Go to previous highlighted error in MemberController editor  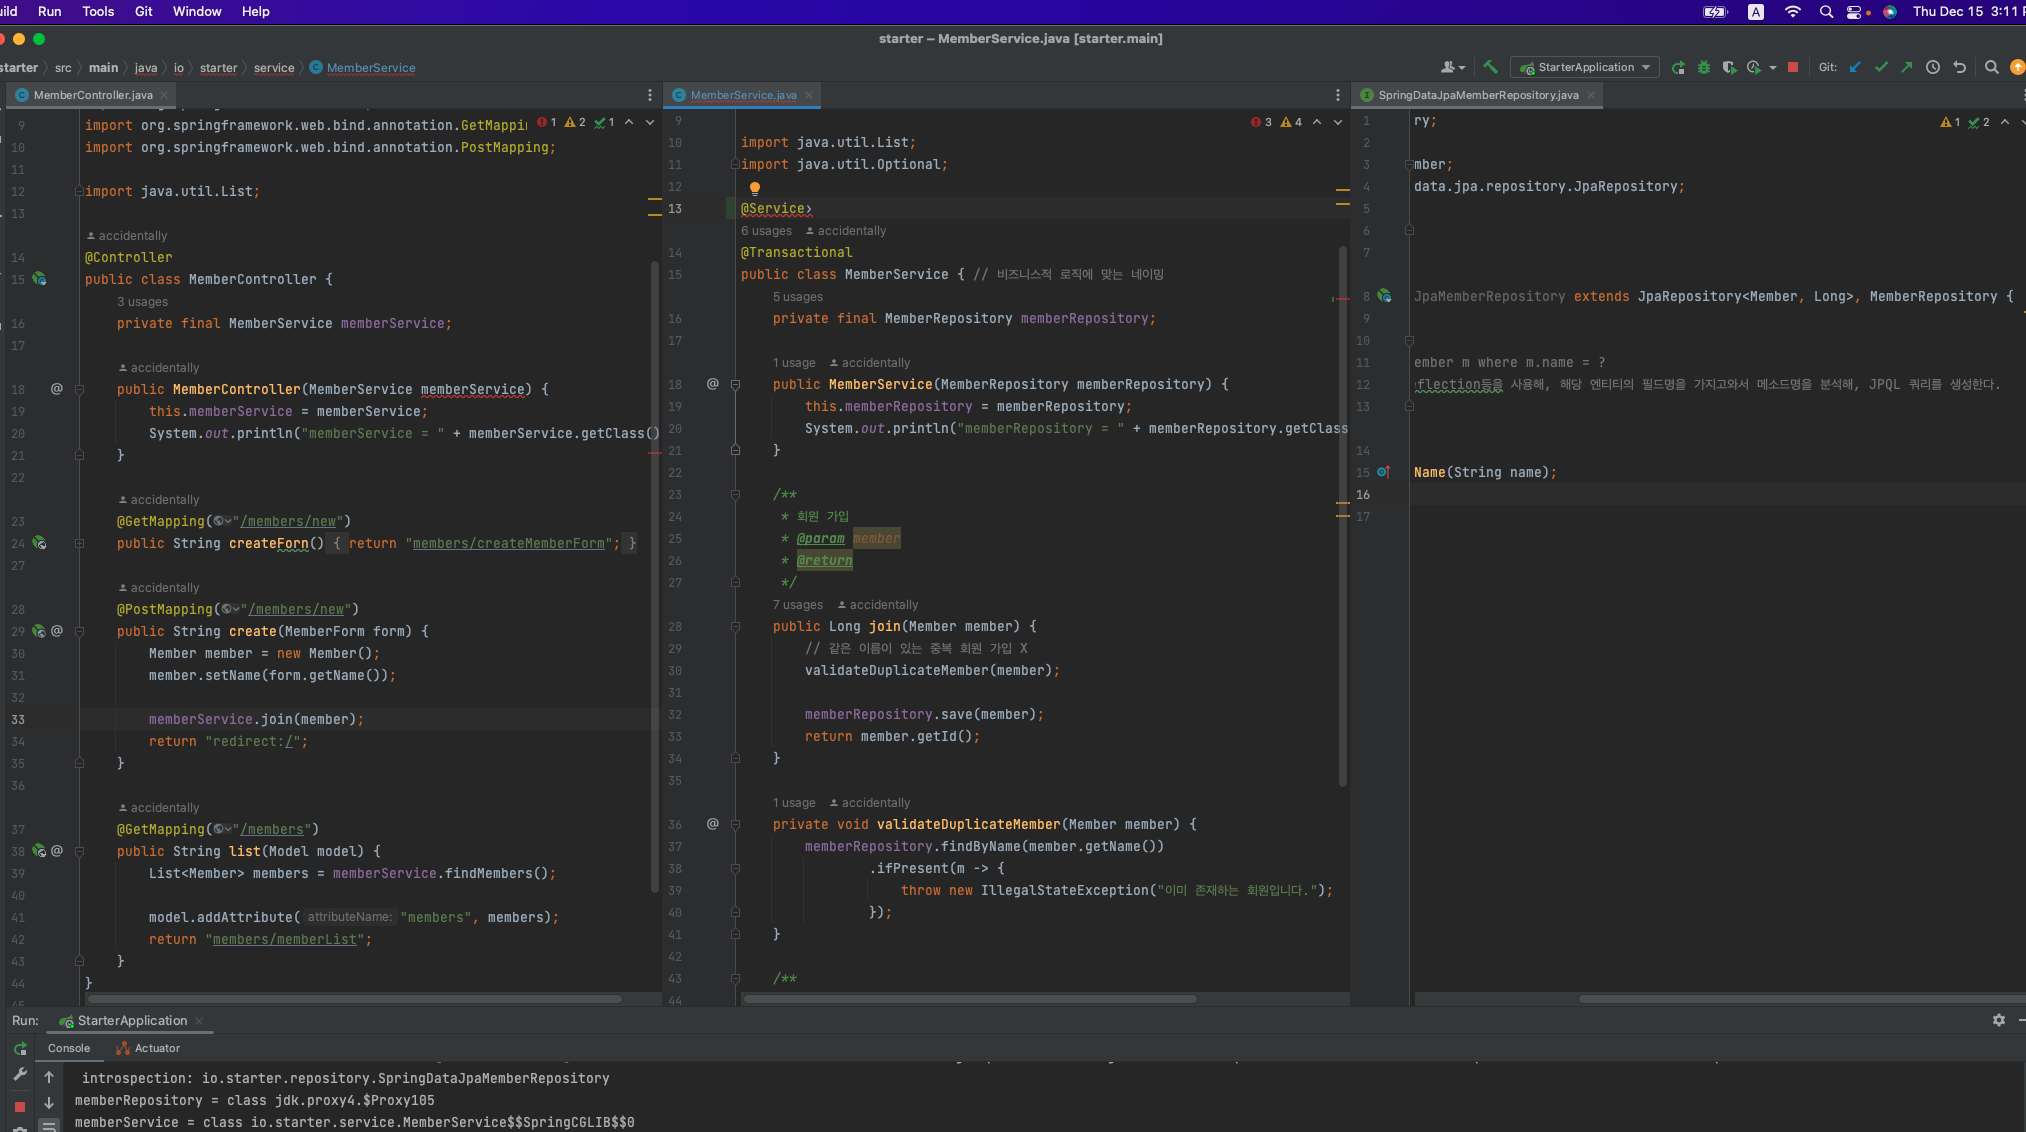[629, 122]
